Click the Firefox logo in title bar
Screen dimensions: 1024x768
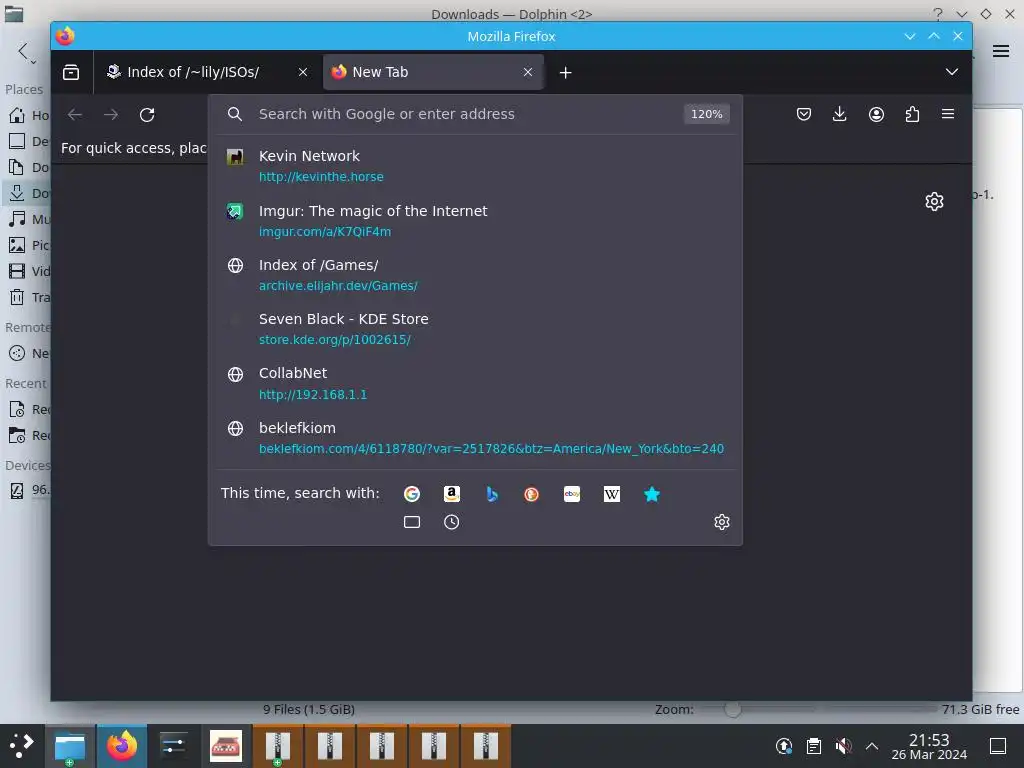coord(65,36)
